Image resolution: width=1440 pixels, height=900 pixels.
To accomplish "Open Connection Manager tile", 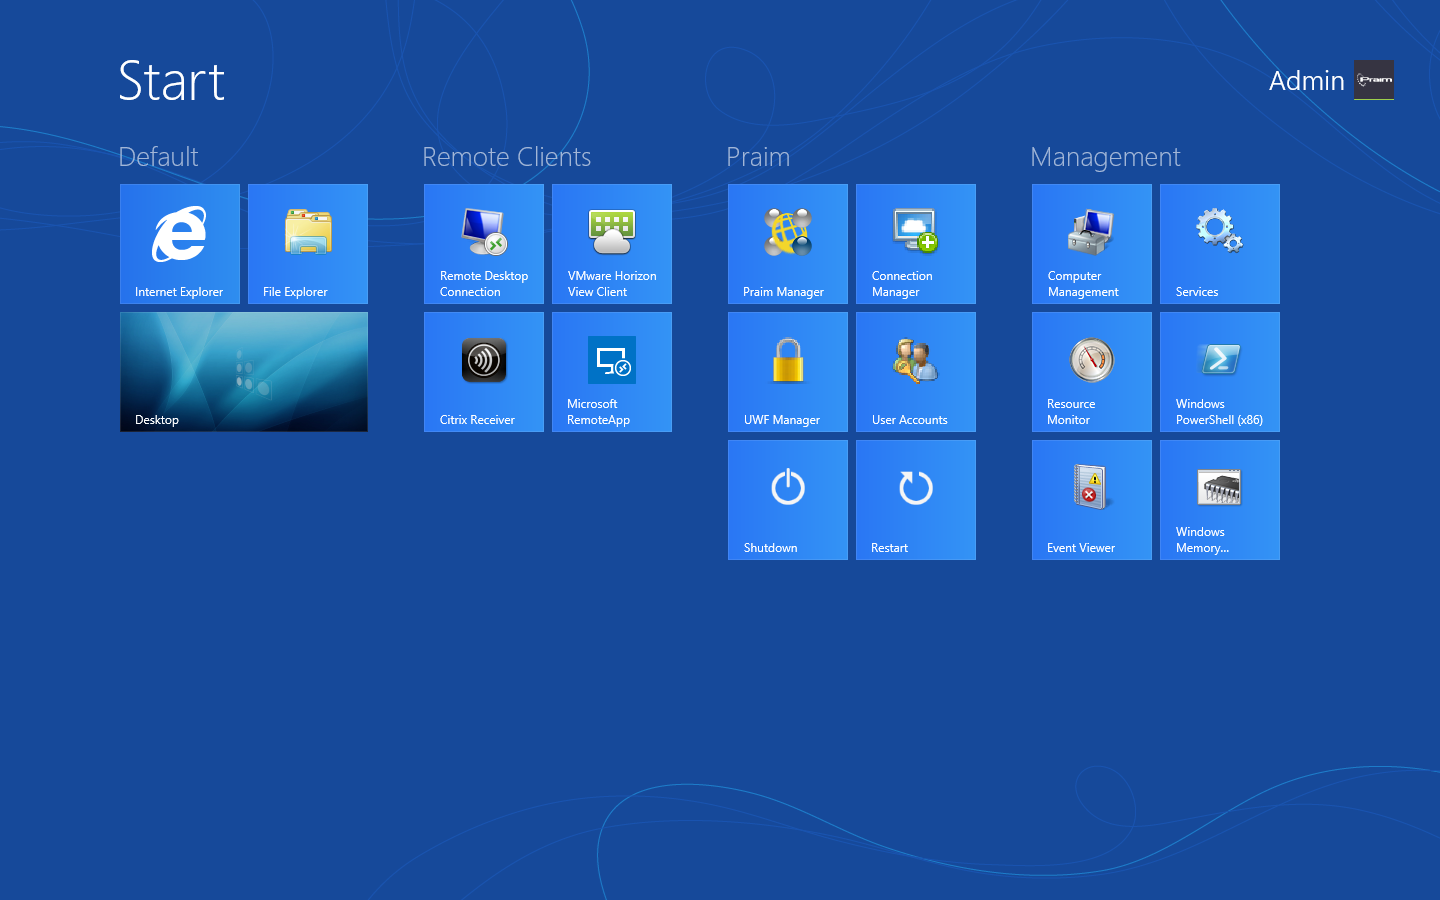I will 916,244.
